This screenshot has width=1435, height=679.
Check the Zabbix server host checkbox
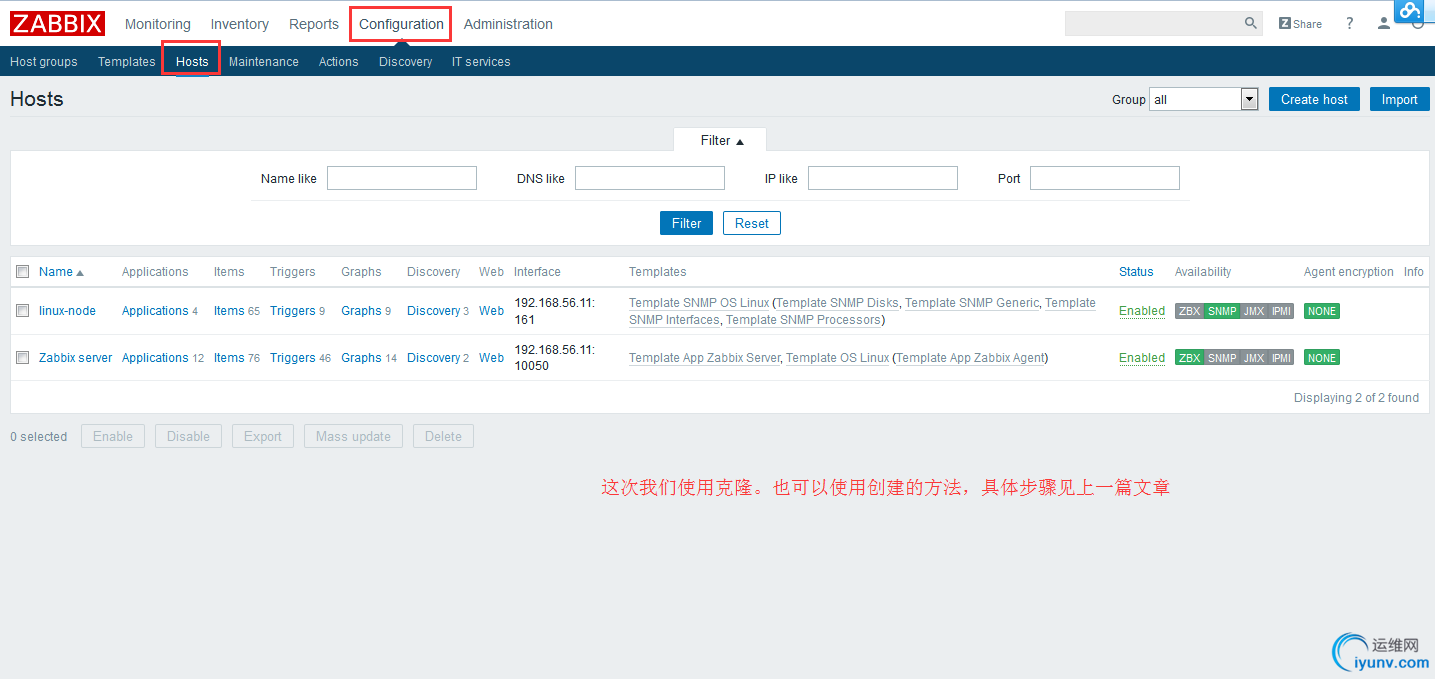[x=23, y=358]
